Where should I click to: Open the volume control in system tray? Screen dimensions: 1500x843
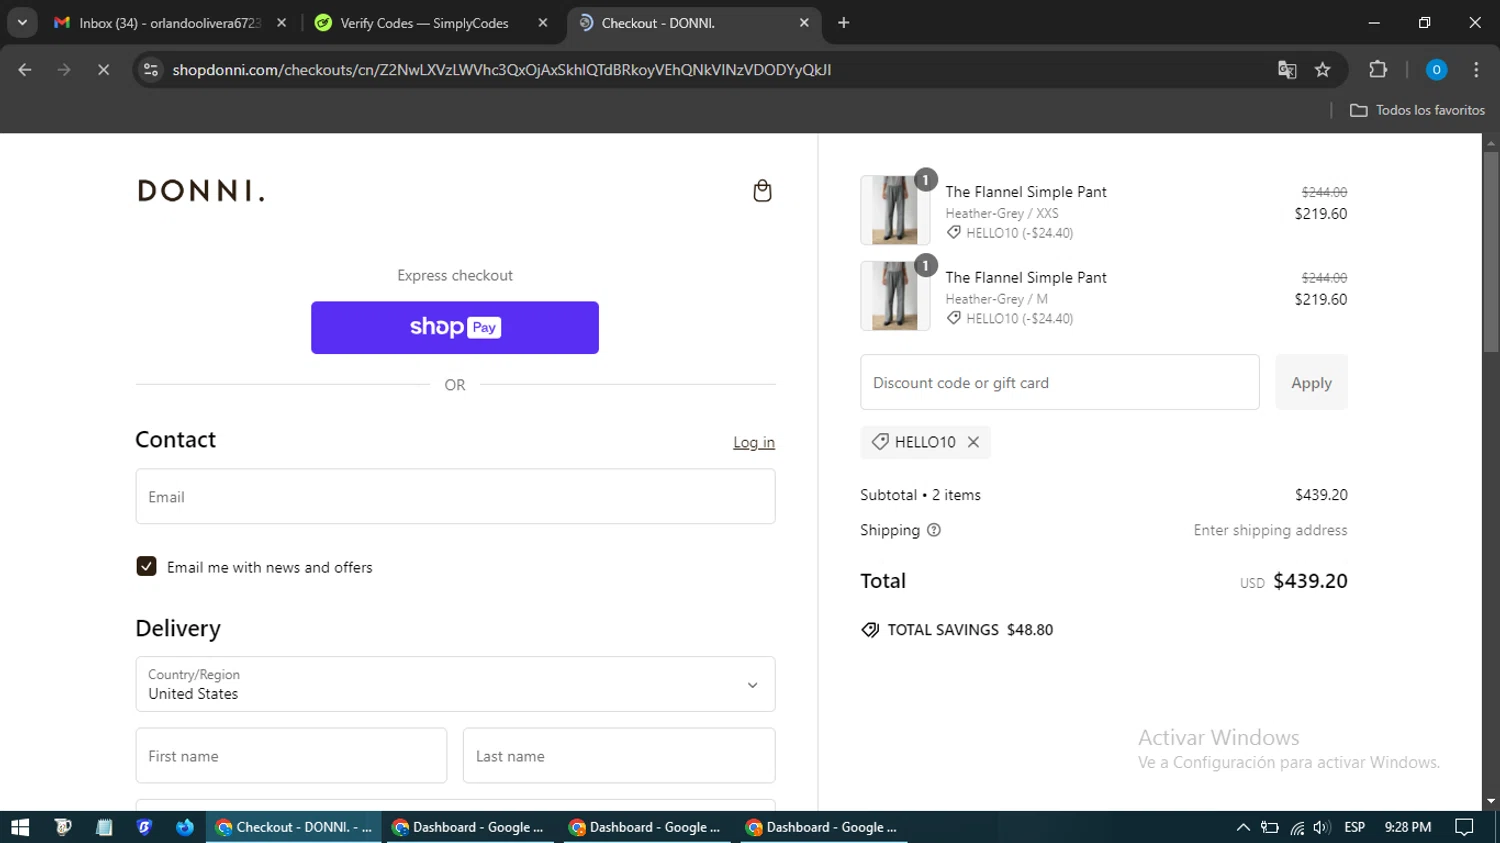tap(1321, 827)
